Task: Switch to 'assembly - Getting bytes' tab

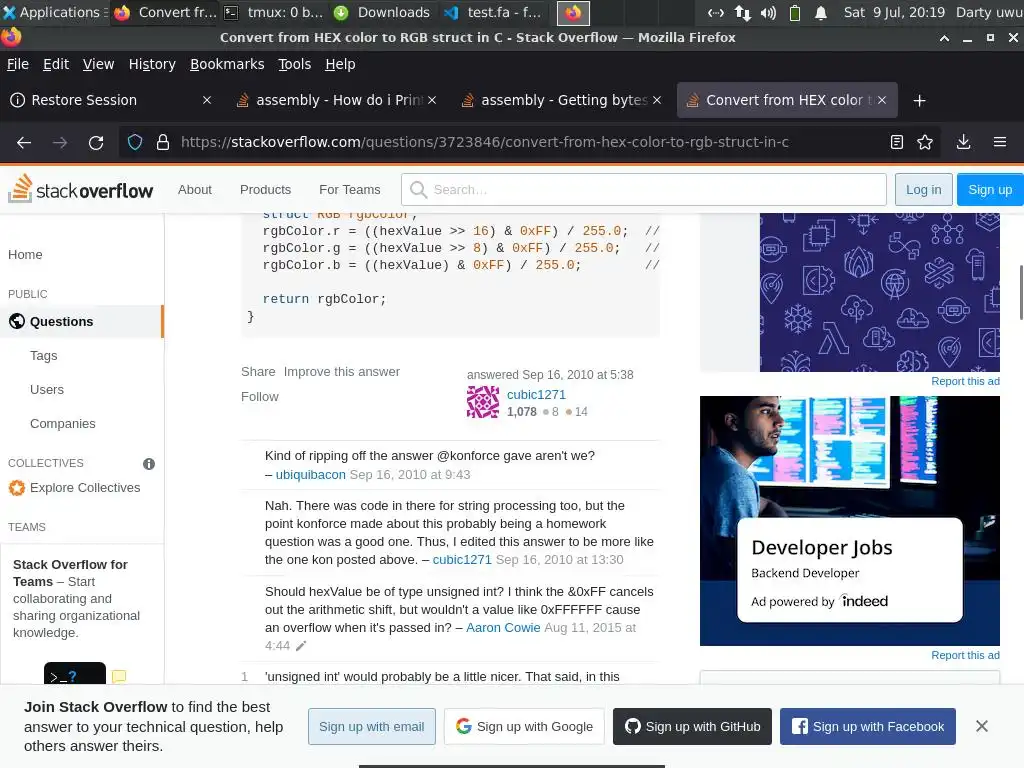Action: [561, 100]
